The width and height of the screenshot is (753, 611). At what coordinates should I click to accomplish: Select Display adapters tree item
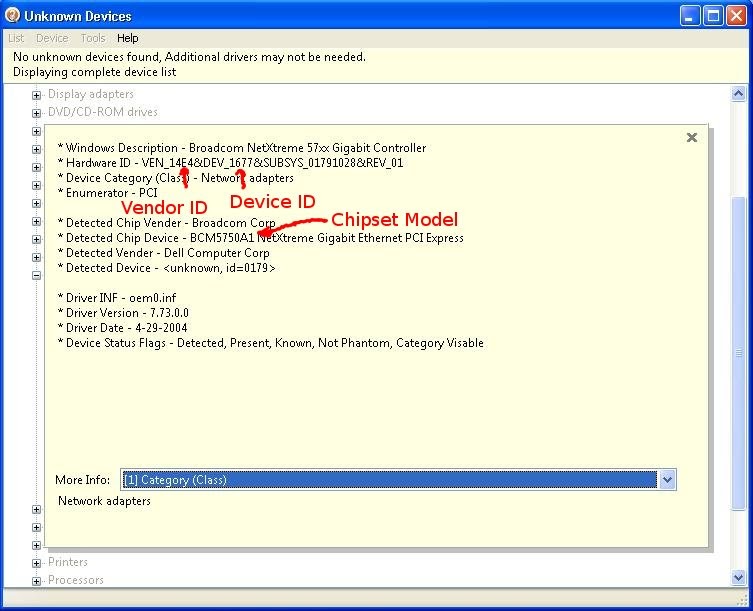point(91,94)
